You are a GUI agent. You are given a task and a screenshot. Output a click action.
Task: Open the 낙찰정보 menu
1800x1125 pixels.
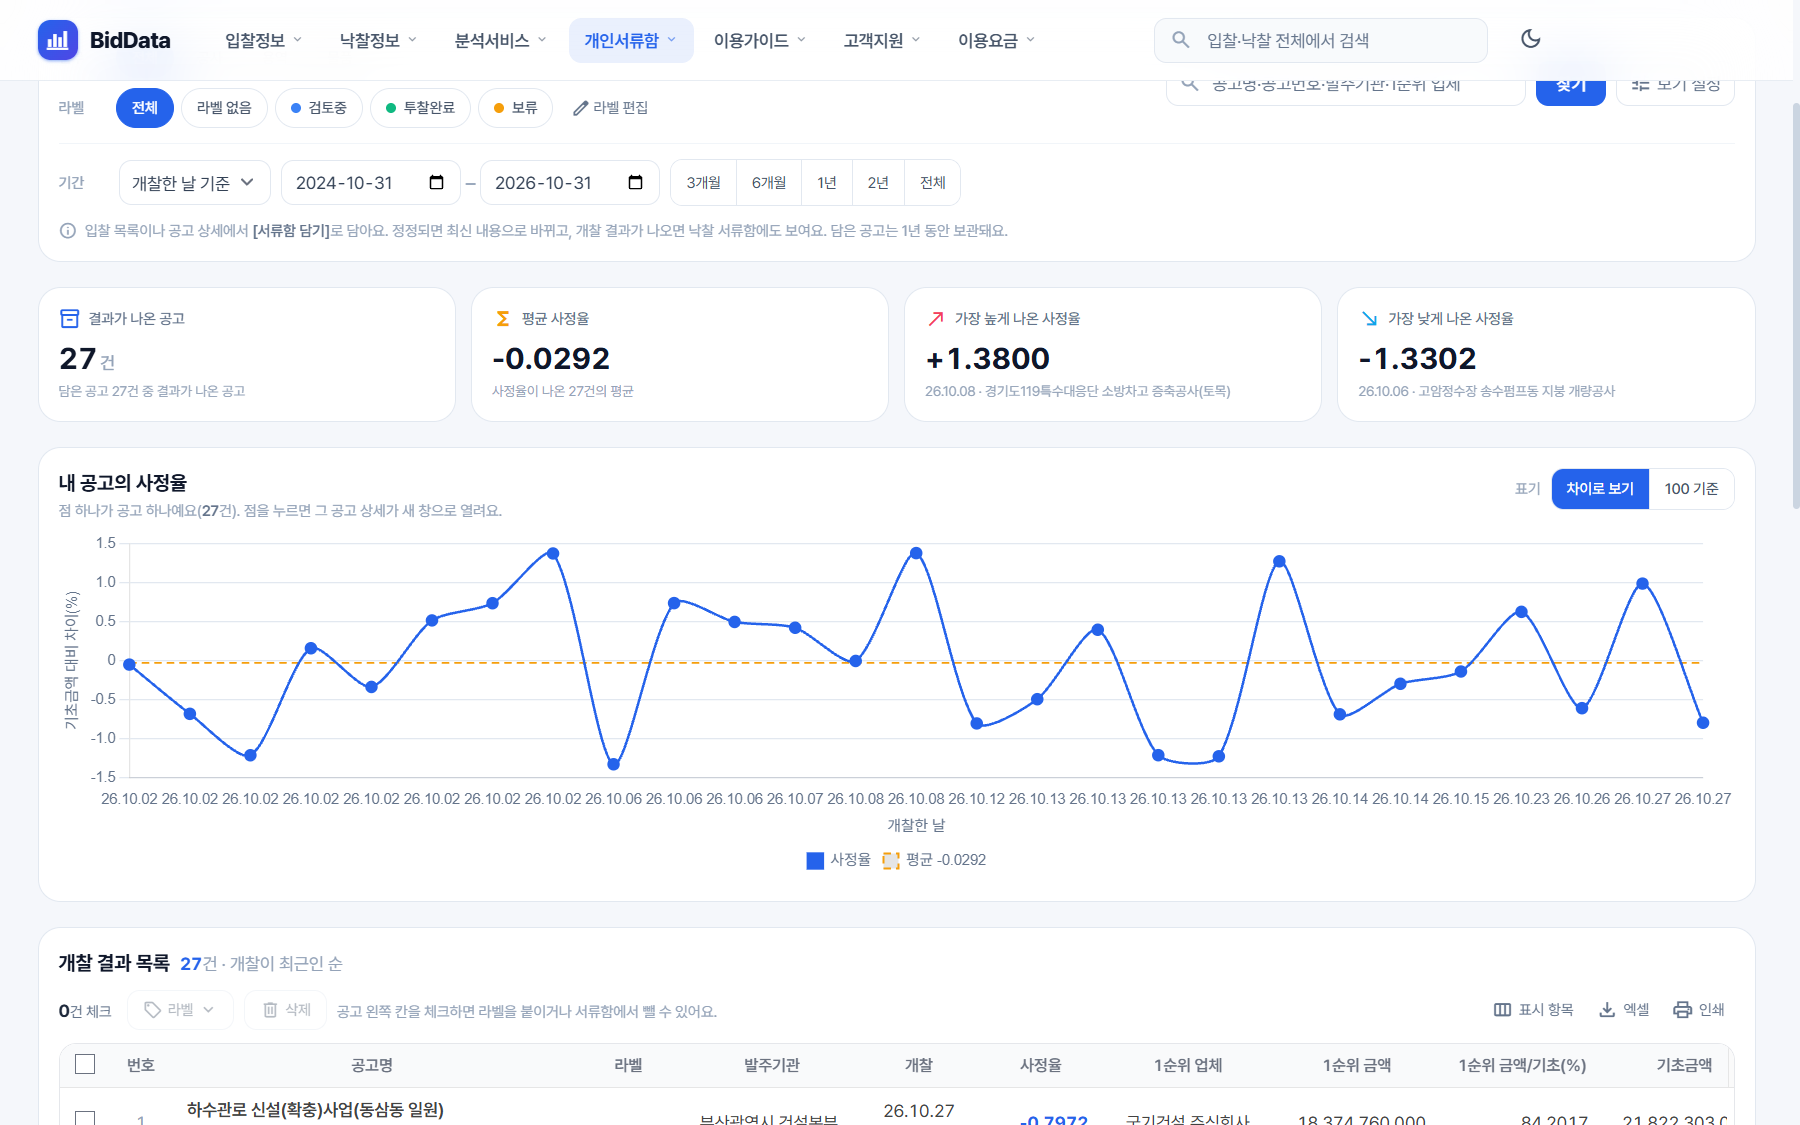(x=378, y=40)
